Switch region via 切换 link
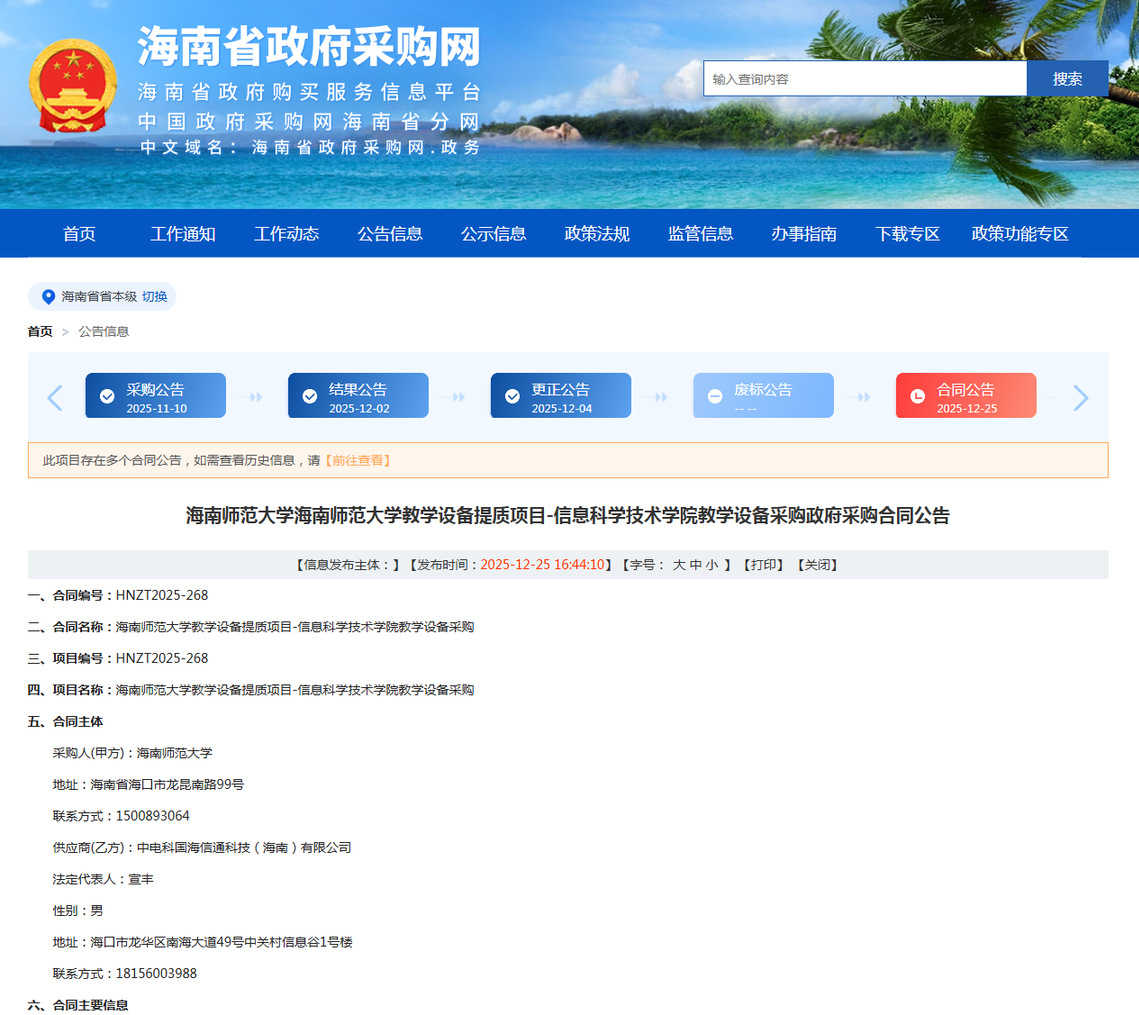 (155, 297)
